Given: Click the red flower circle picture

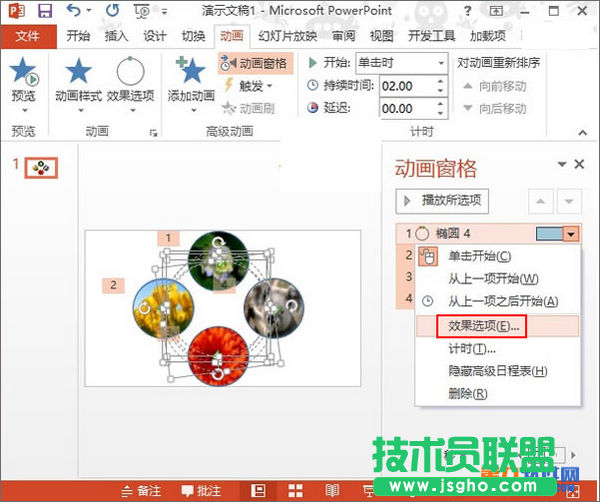Looking at the screenshot, I should click(x=218, y=356).
